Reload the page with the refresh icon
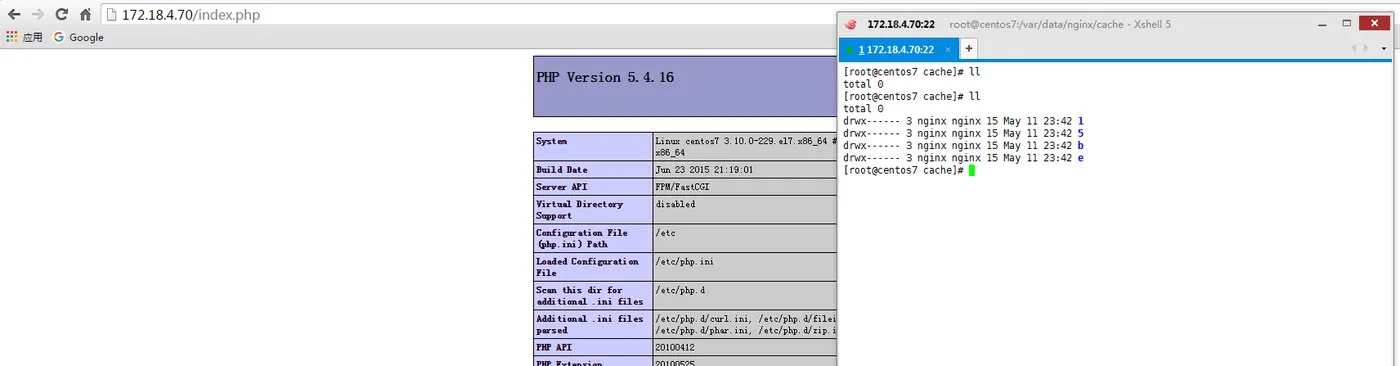Screen dimensions: 1400x366 pyautogui.click(x=62, y=15)
